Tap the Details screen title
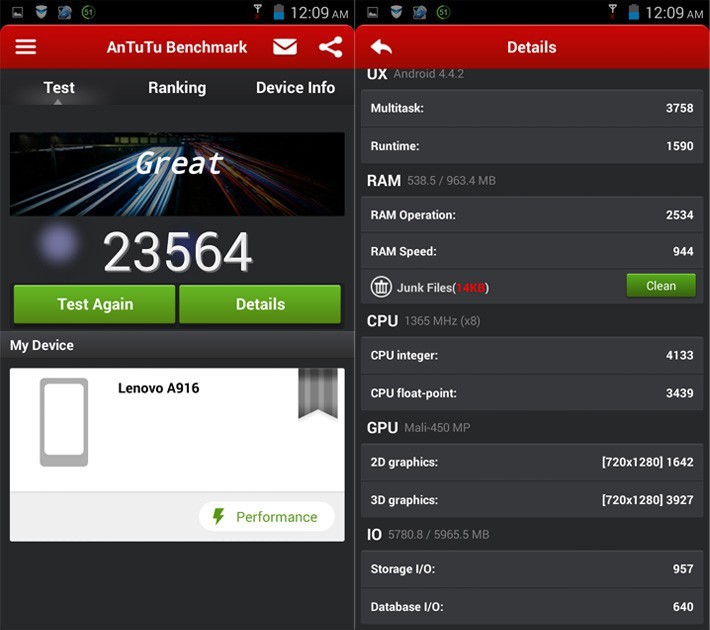Screen dimensions: 710x630 (x=532, y=47)
